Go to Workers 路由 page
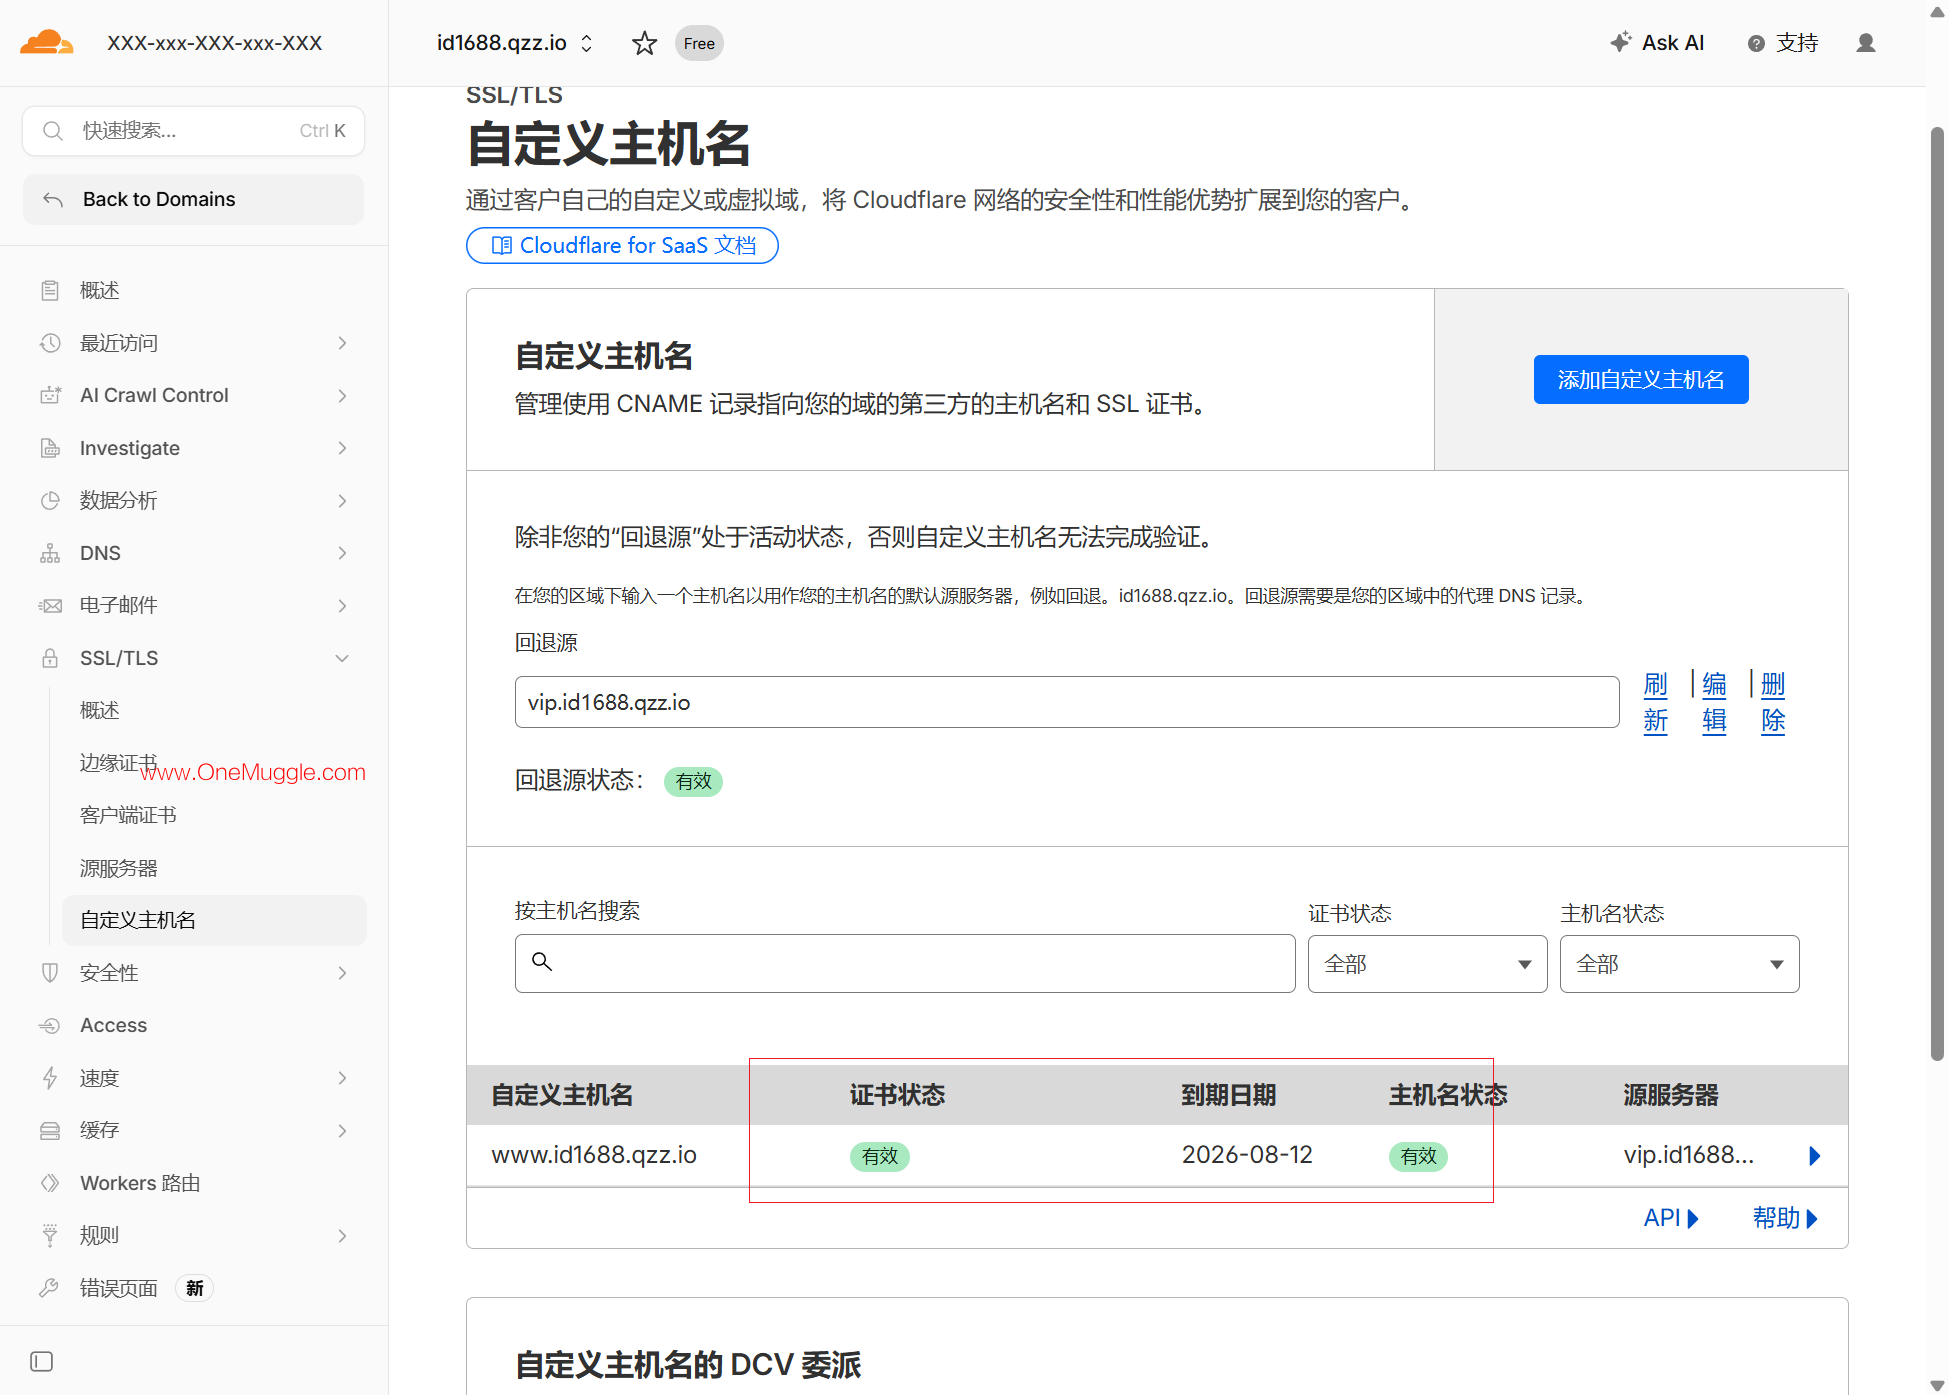 point(140,1183)
